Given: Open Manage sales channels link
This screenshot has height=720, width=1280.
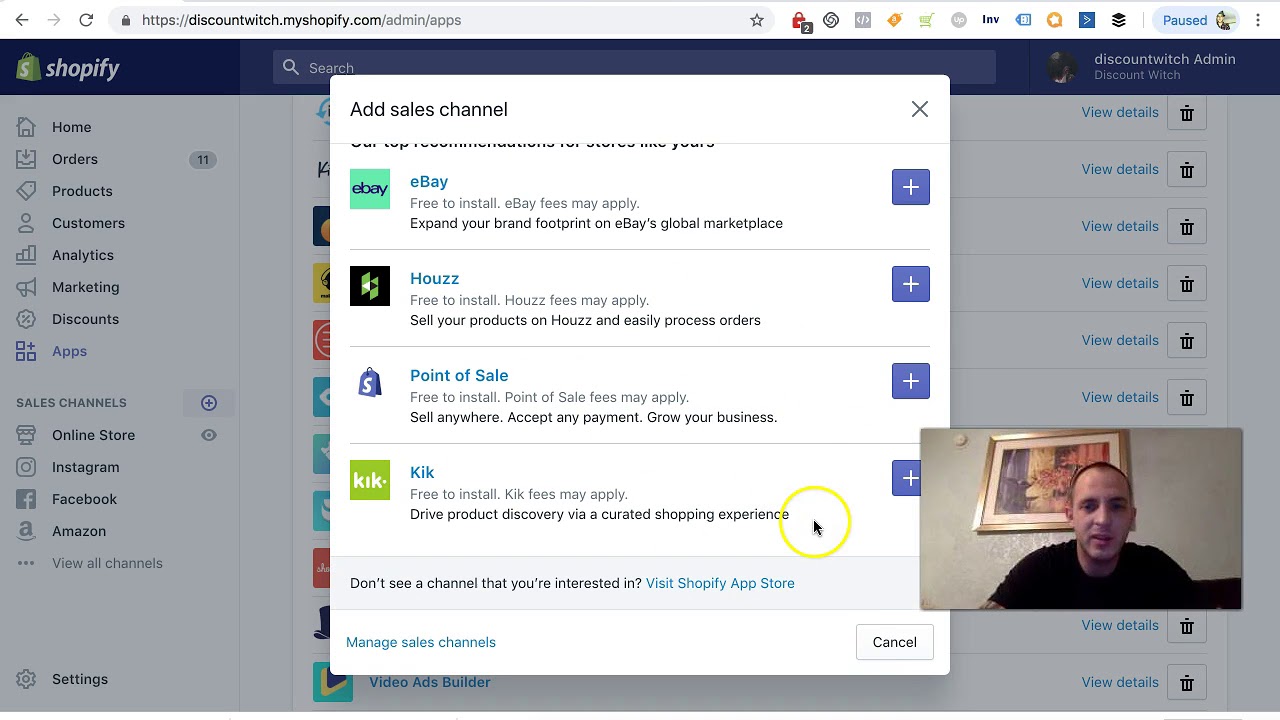Looking at the screenshot, I should point(421,642).
